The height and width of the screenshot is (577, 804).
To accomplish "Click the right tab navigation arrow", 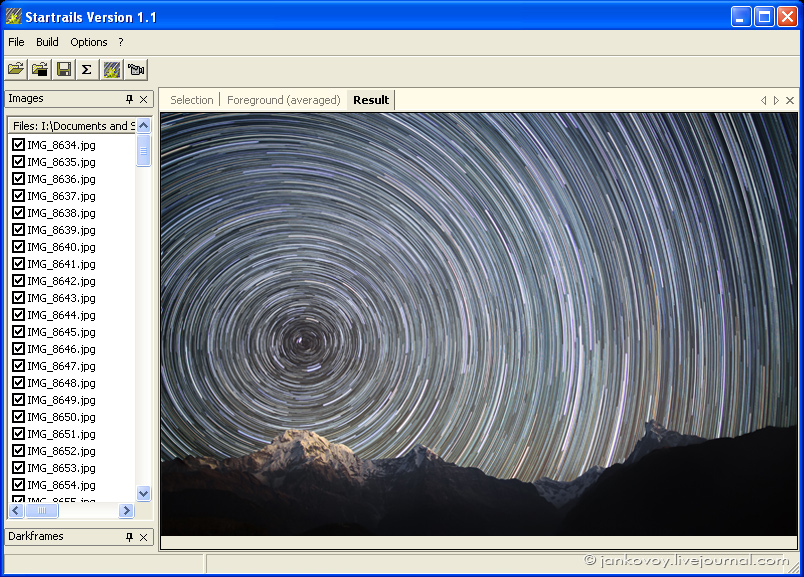I will click(x=776, y=100).
